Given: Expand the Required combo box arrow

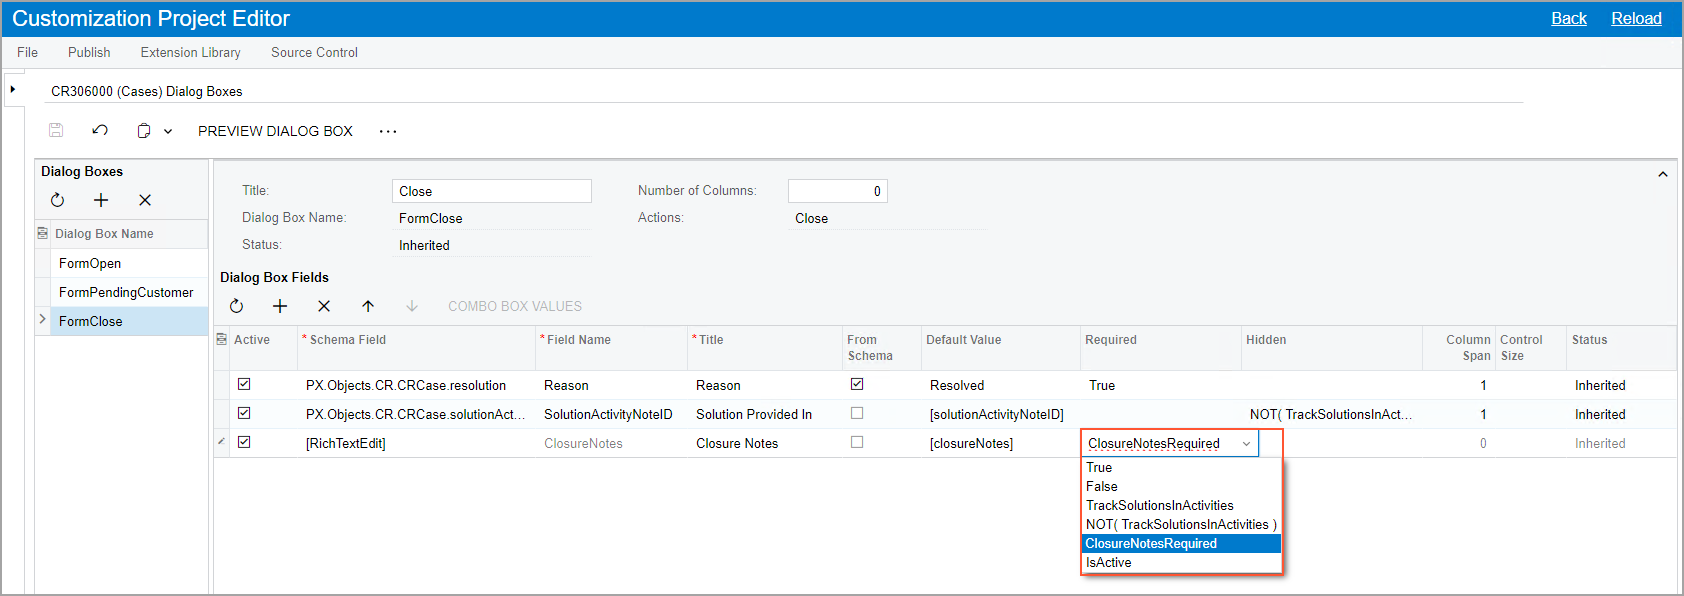Looking at the screenshot, I should click(x=1246, y=444).
